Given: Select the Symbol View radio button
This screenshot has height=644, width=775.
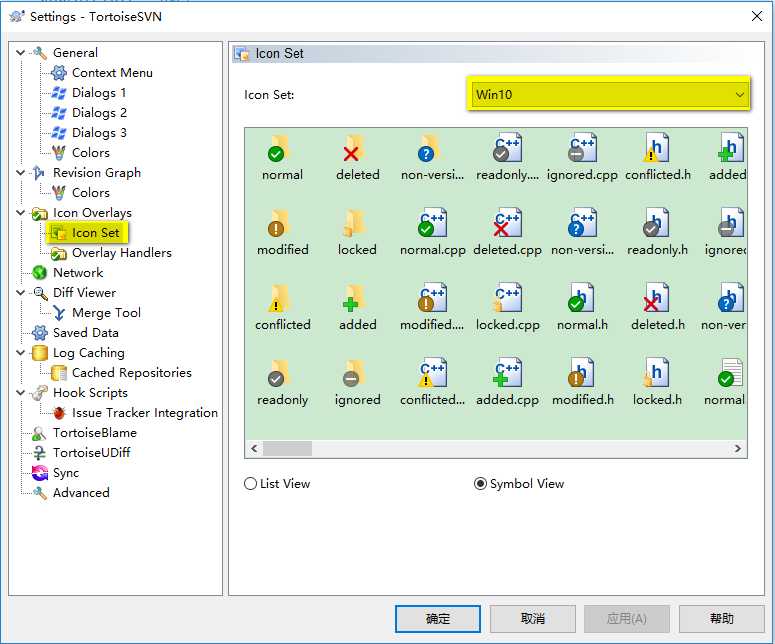Looking at the screenshot, I should tap(480, 483).
